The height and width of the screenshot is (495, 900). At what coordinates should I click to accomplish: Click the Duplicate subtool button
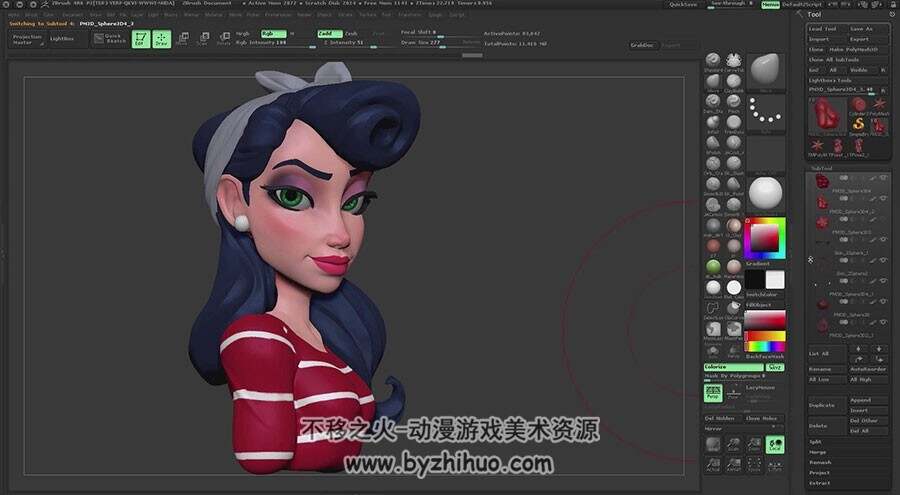(826, 405)
